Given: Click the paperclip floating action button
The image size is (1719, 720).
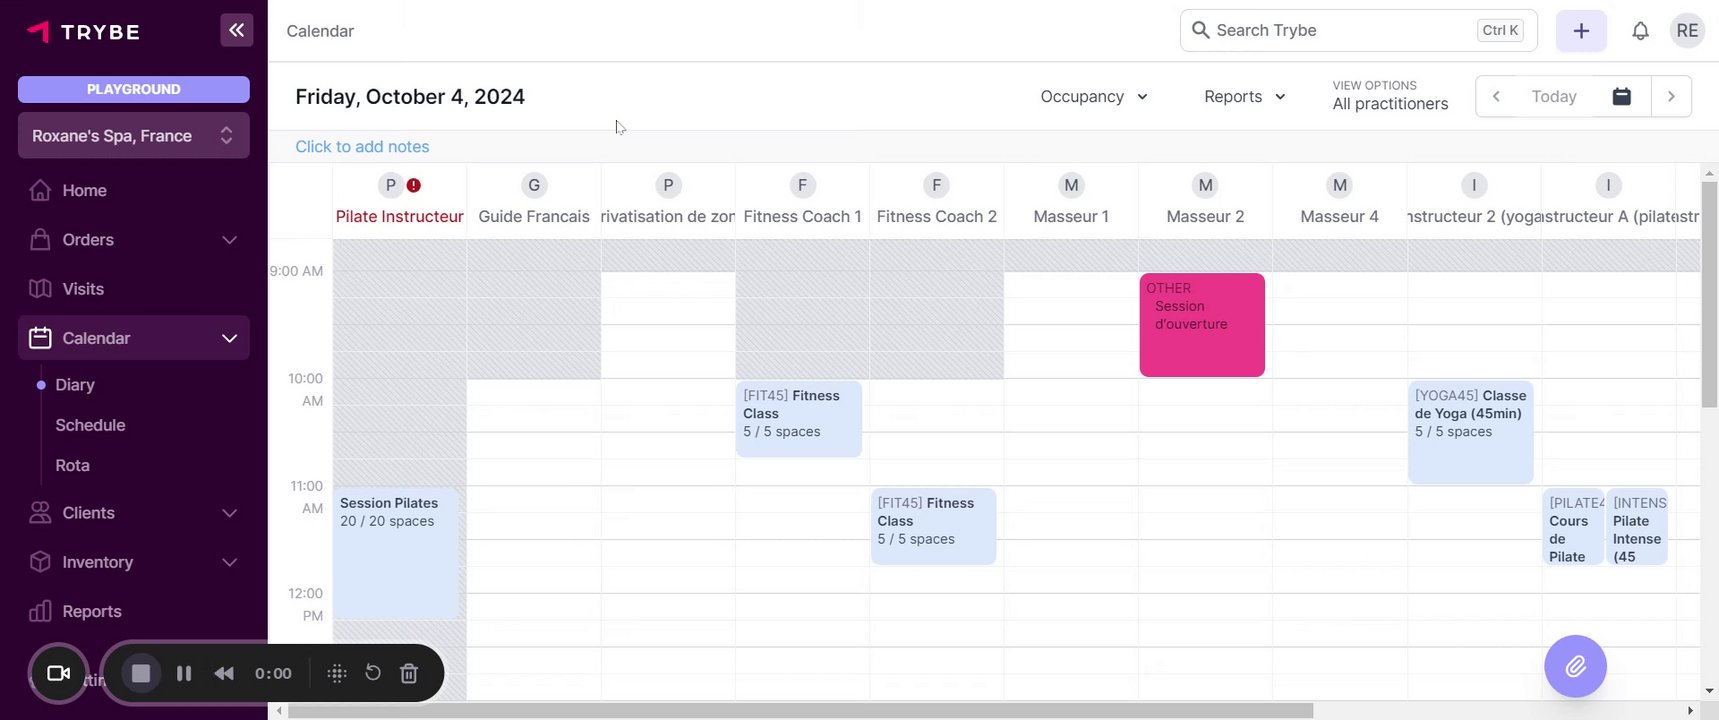Looking at the screenshot, I should pyautogui.click(x=1575, y=666).
